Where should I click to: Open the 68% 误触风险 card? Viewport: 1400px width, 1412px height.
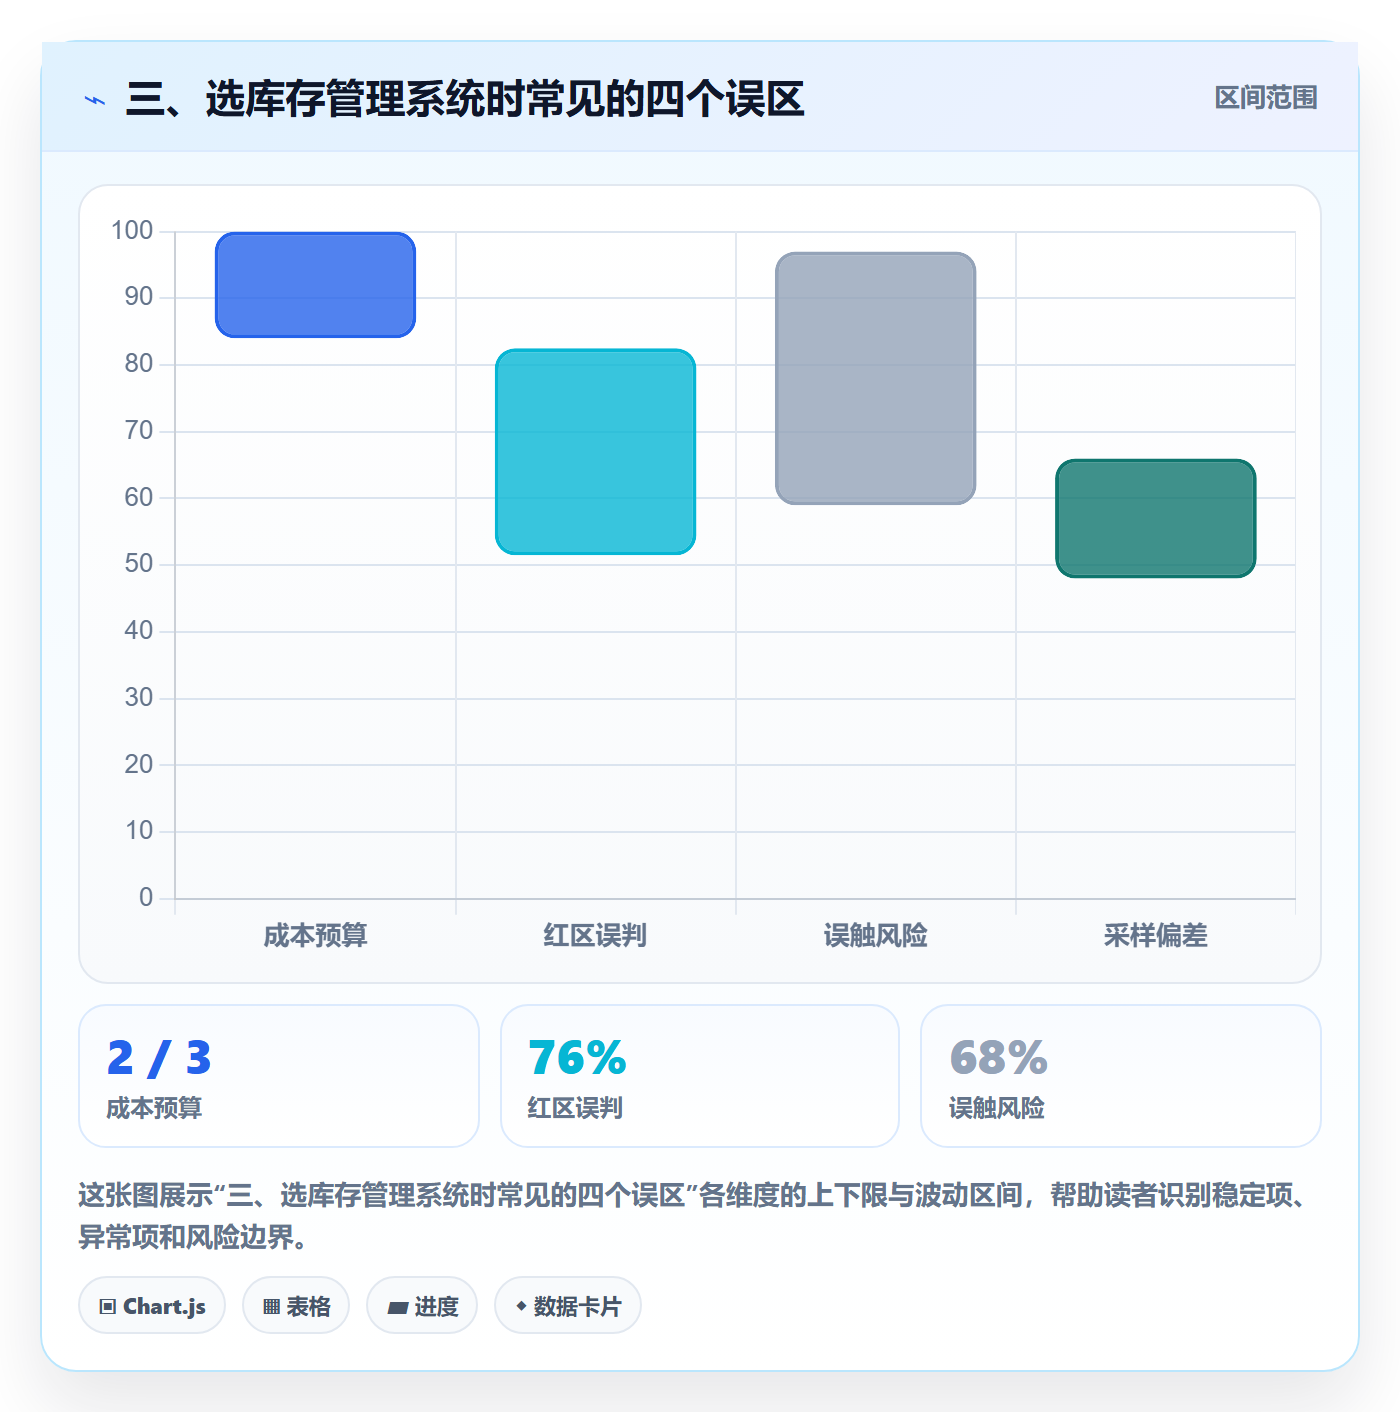[1121, 1076]
